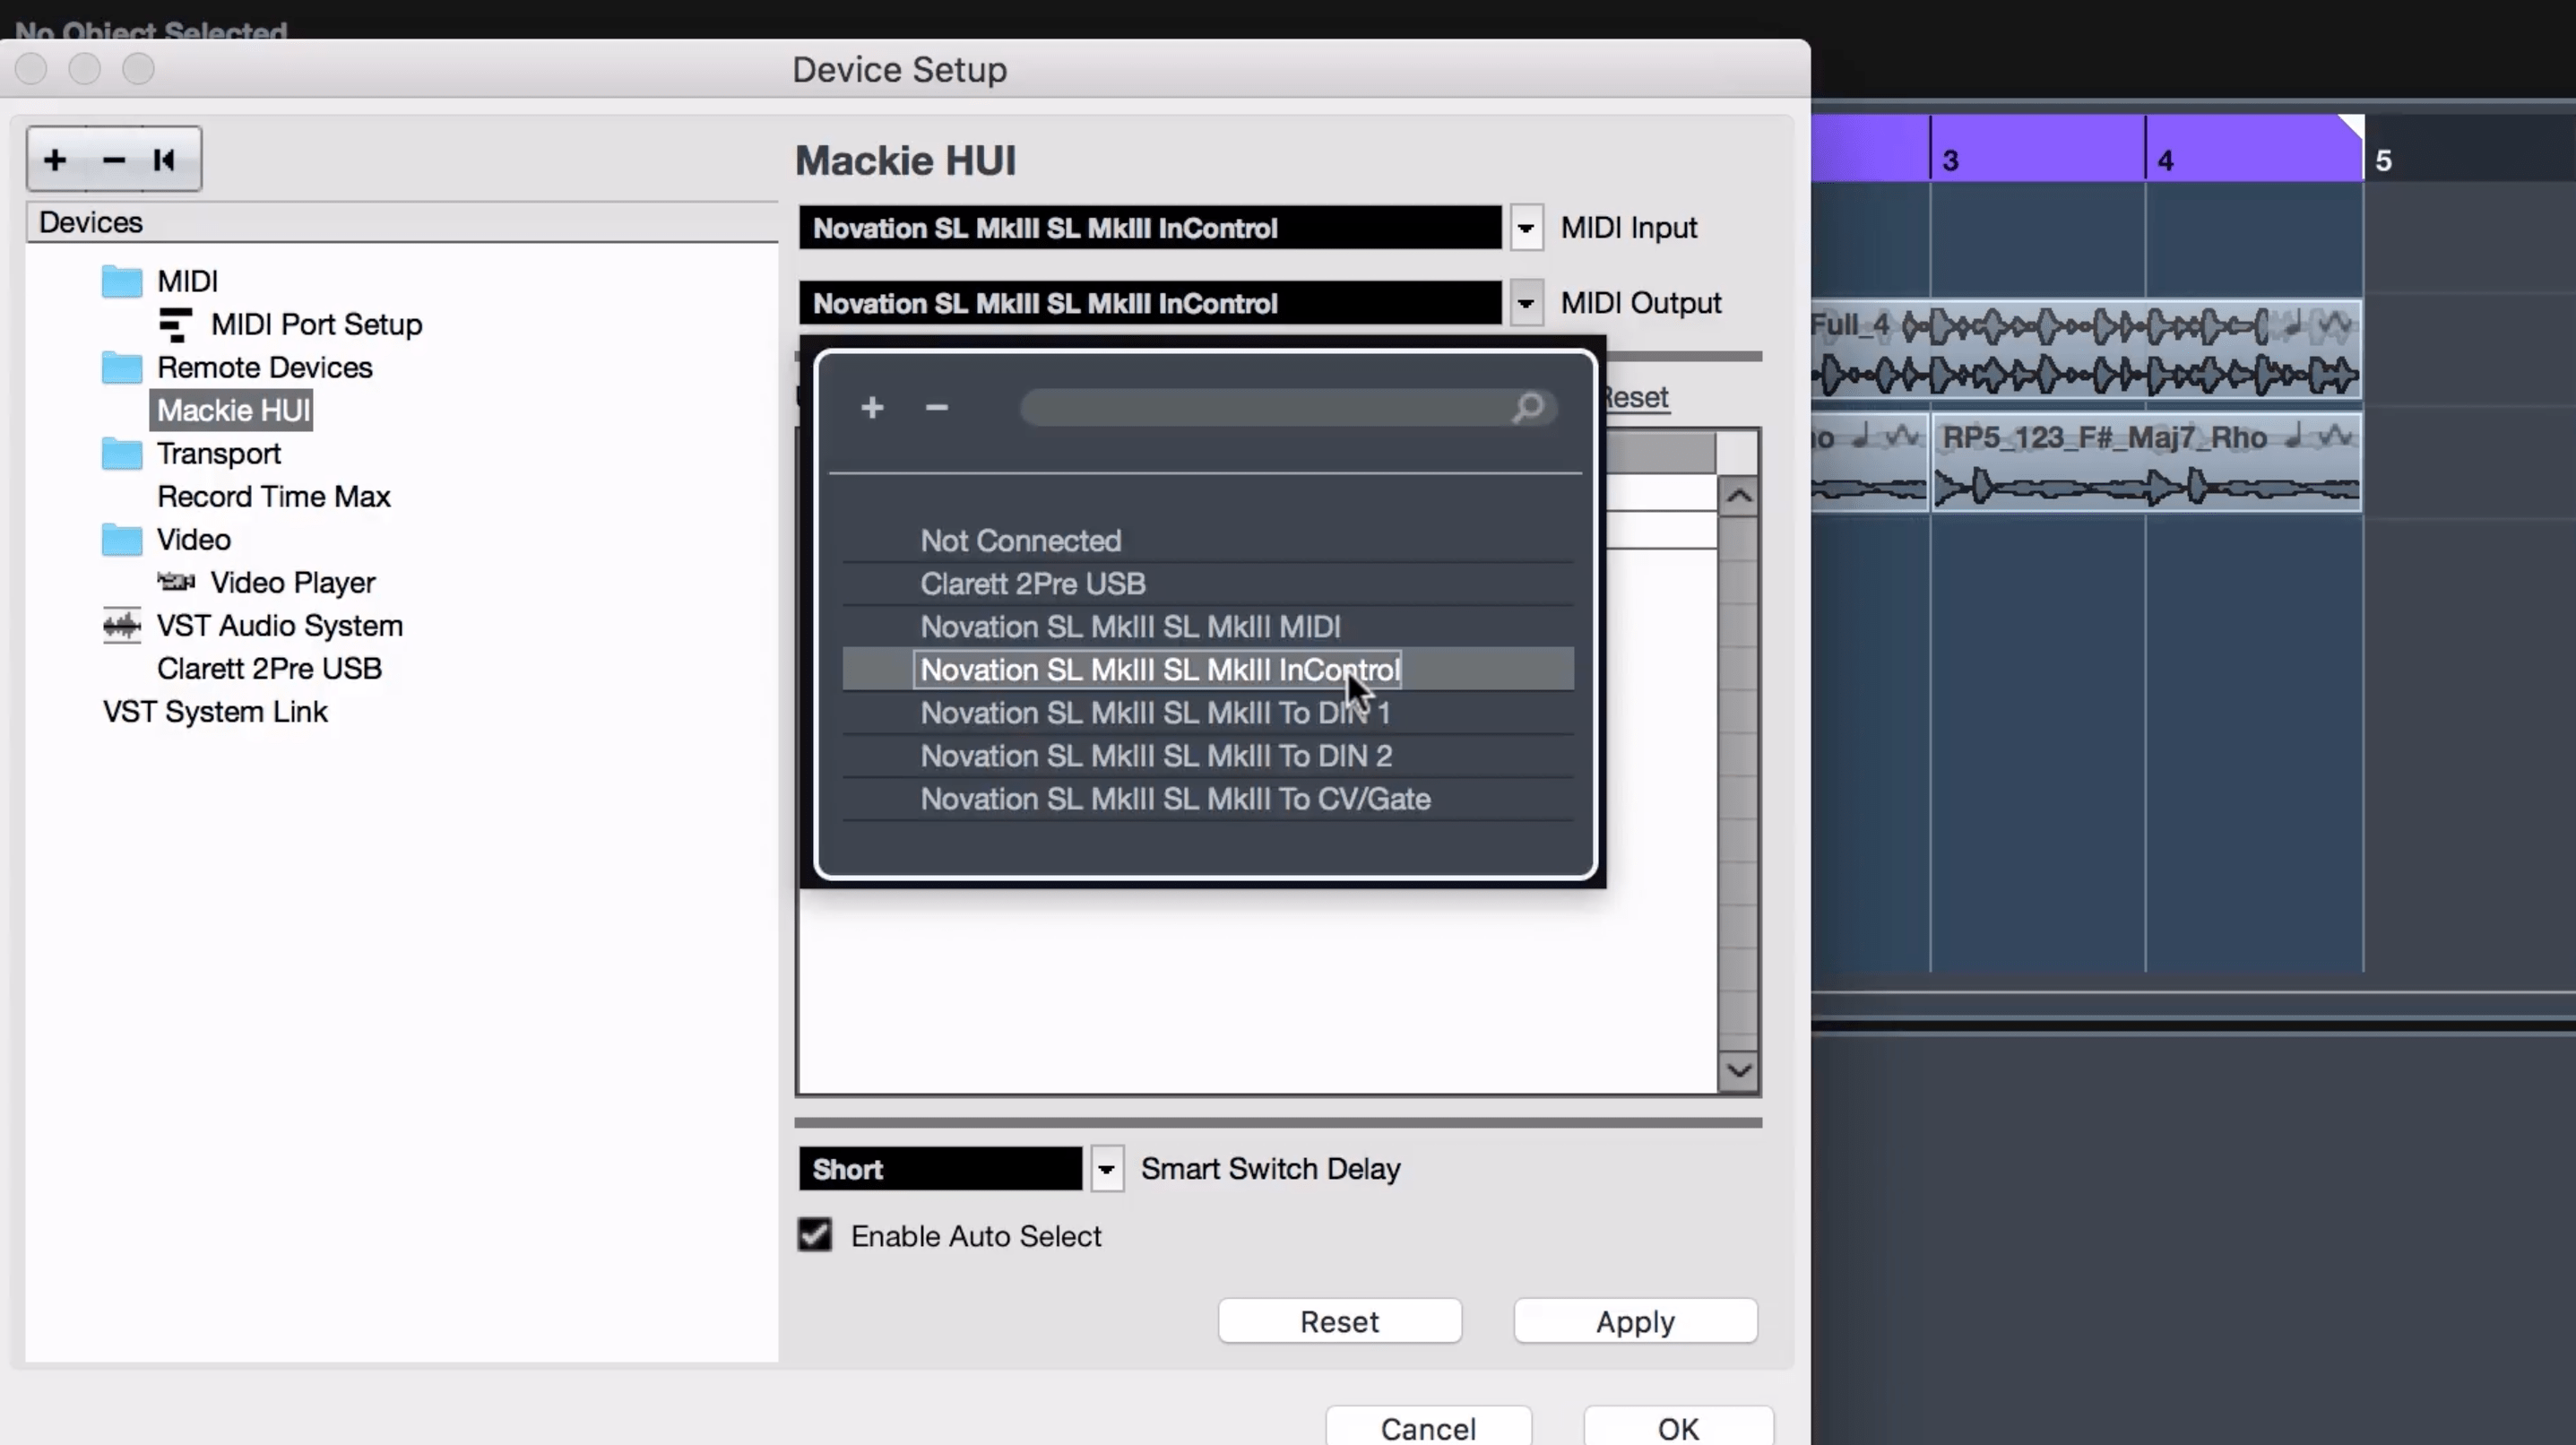Choose Novation SL MkIII To DIN 2
The height and width of the screenshot is (1445, 2576).
1207,756
